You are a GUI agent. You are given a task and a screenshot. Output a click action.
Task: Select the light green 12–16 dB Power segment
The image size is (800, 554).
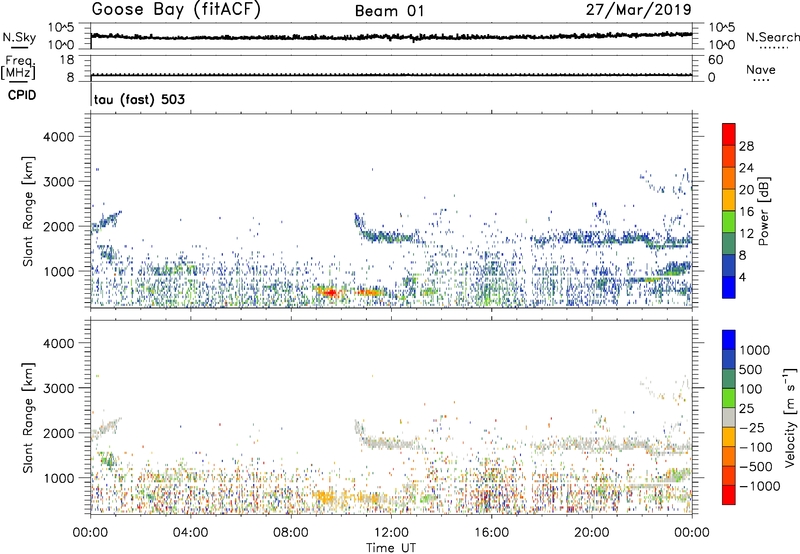(729, 222)
